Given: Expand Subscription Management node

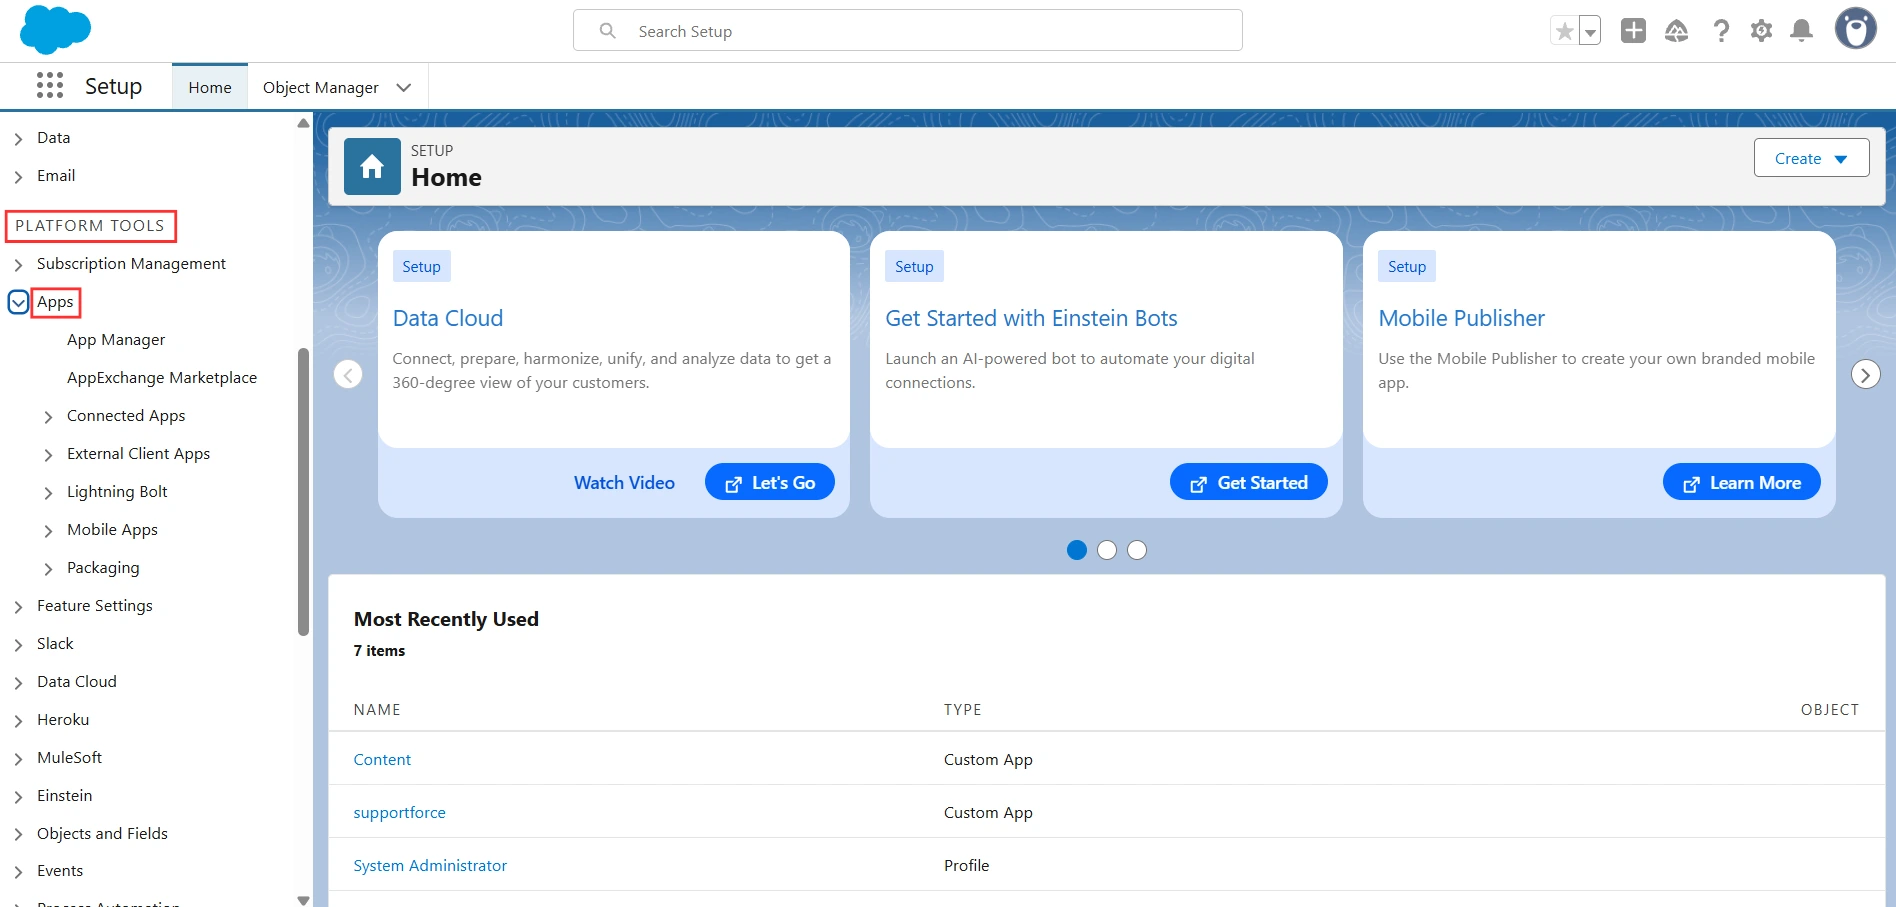Looking at the screenshot, I should click(18, 264).
